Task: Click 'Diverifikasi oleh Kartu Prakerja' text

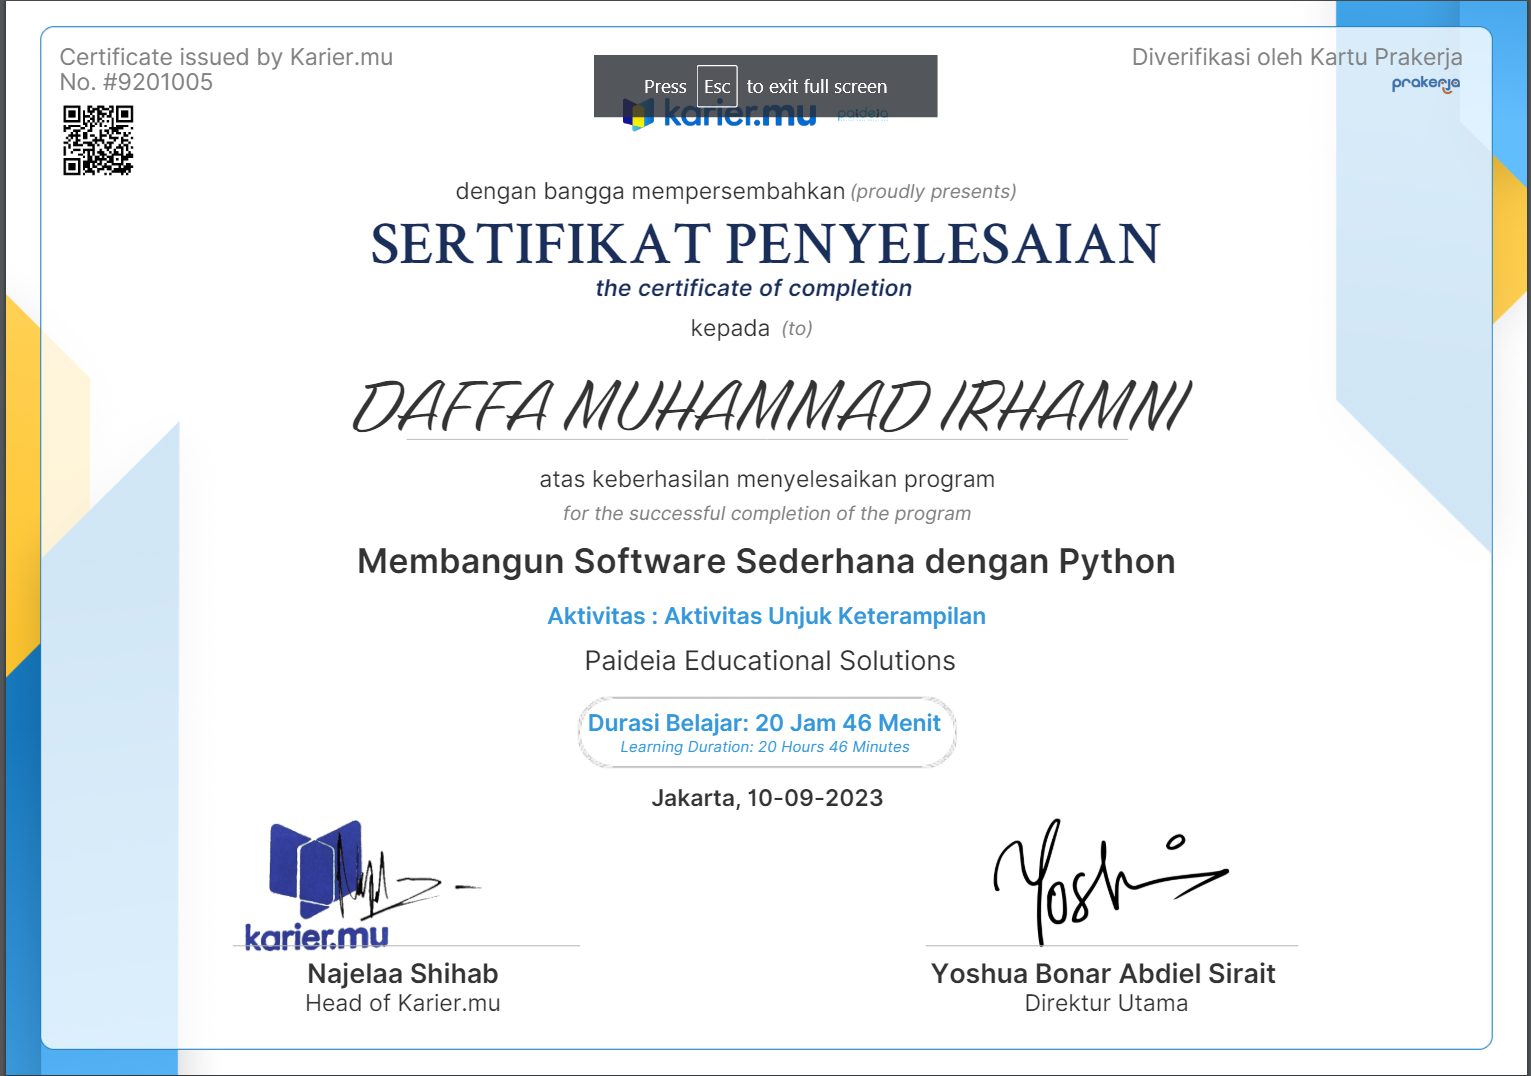Action: coord(1296,57)
